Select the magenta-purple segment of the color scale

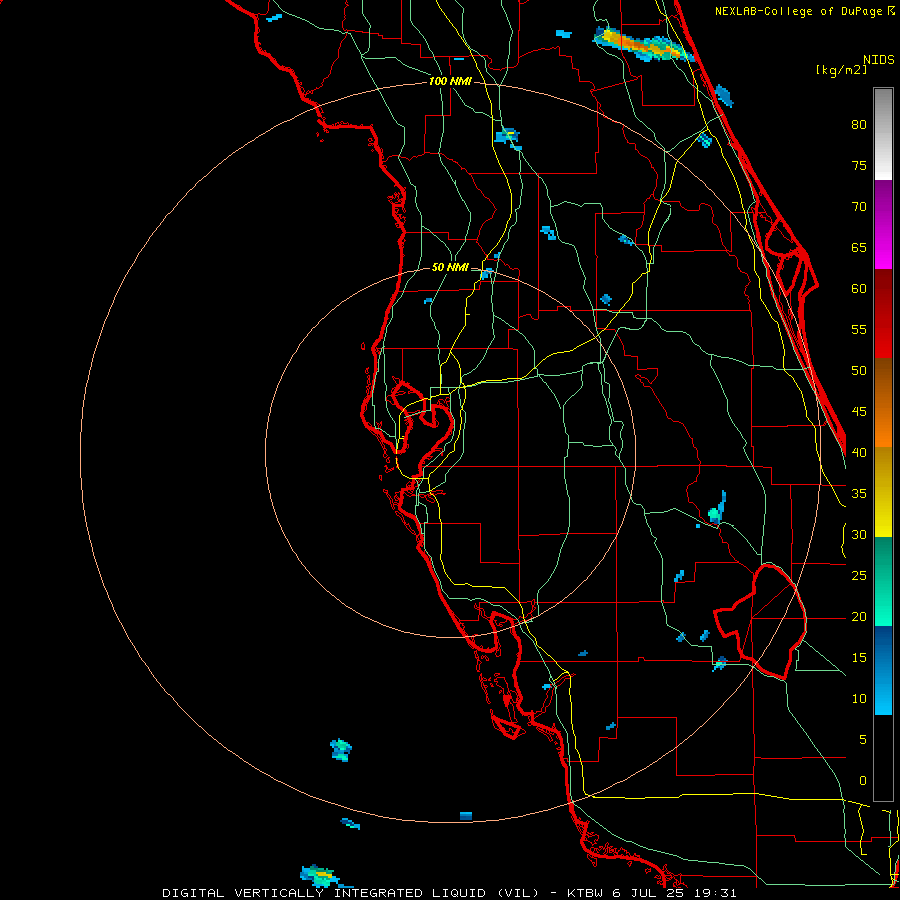coord(883,224)
